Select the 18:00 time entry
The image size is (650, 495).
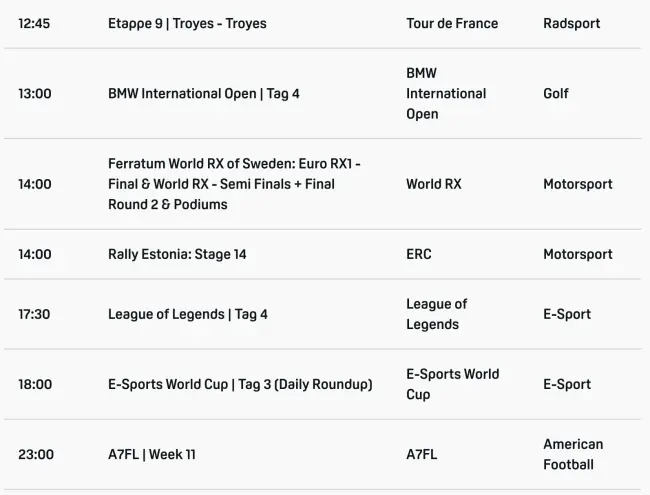tap(35, 384)
